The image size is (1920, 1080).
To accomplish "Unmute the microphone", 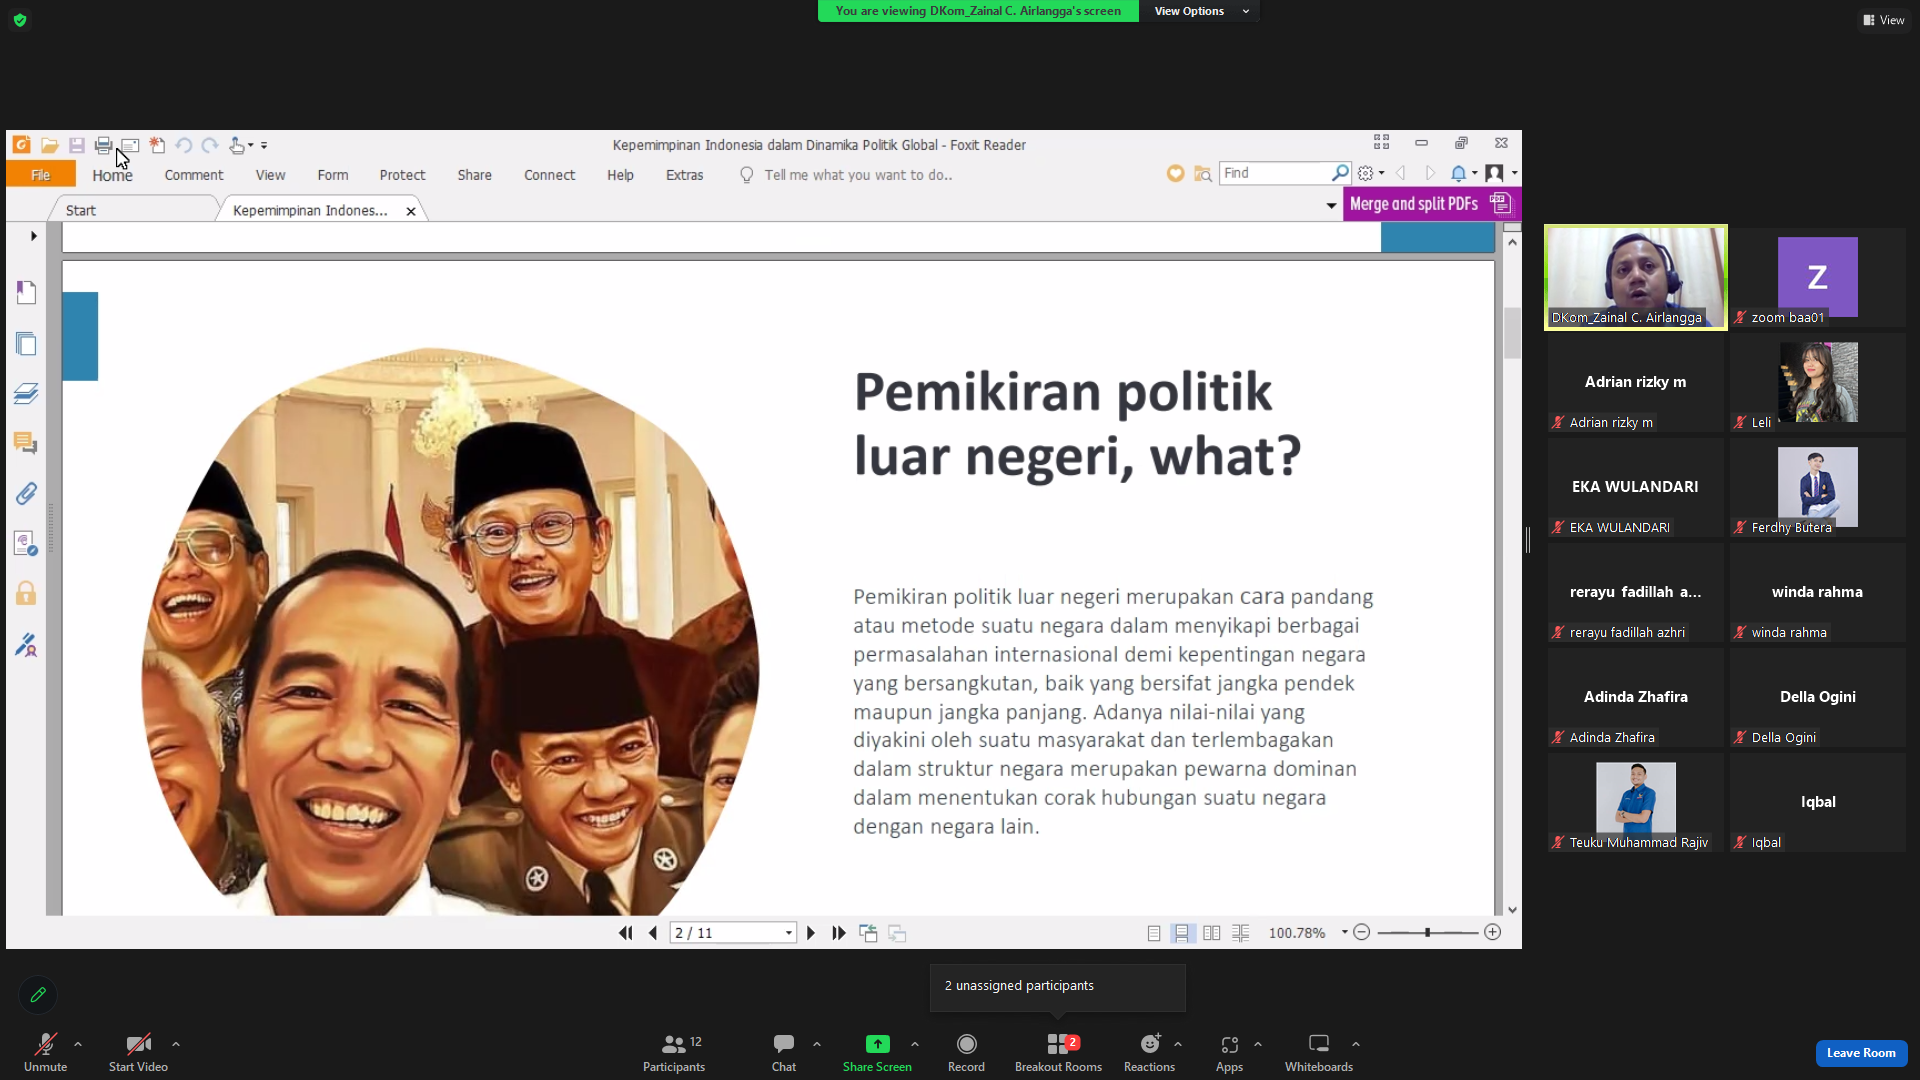I will 45,1052.
